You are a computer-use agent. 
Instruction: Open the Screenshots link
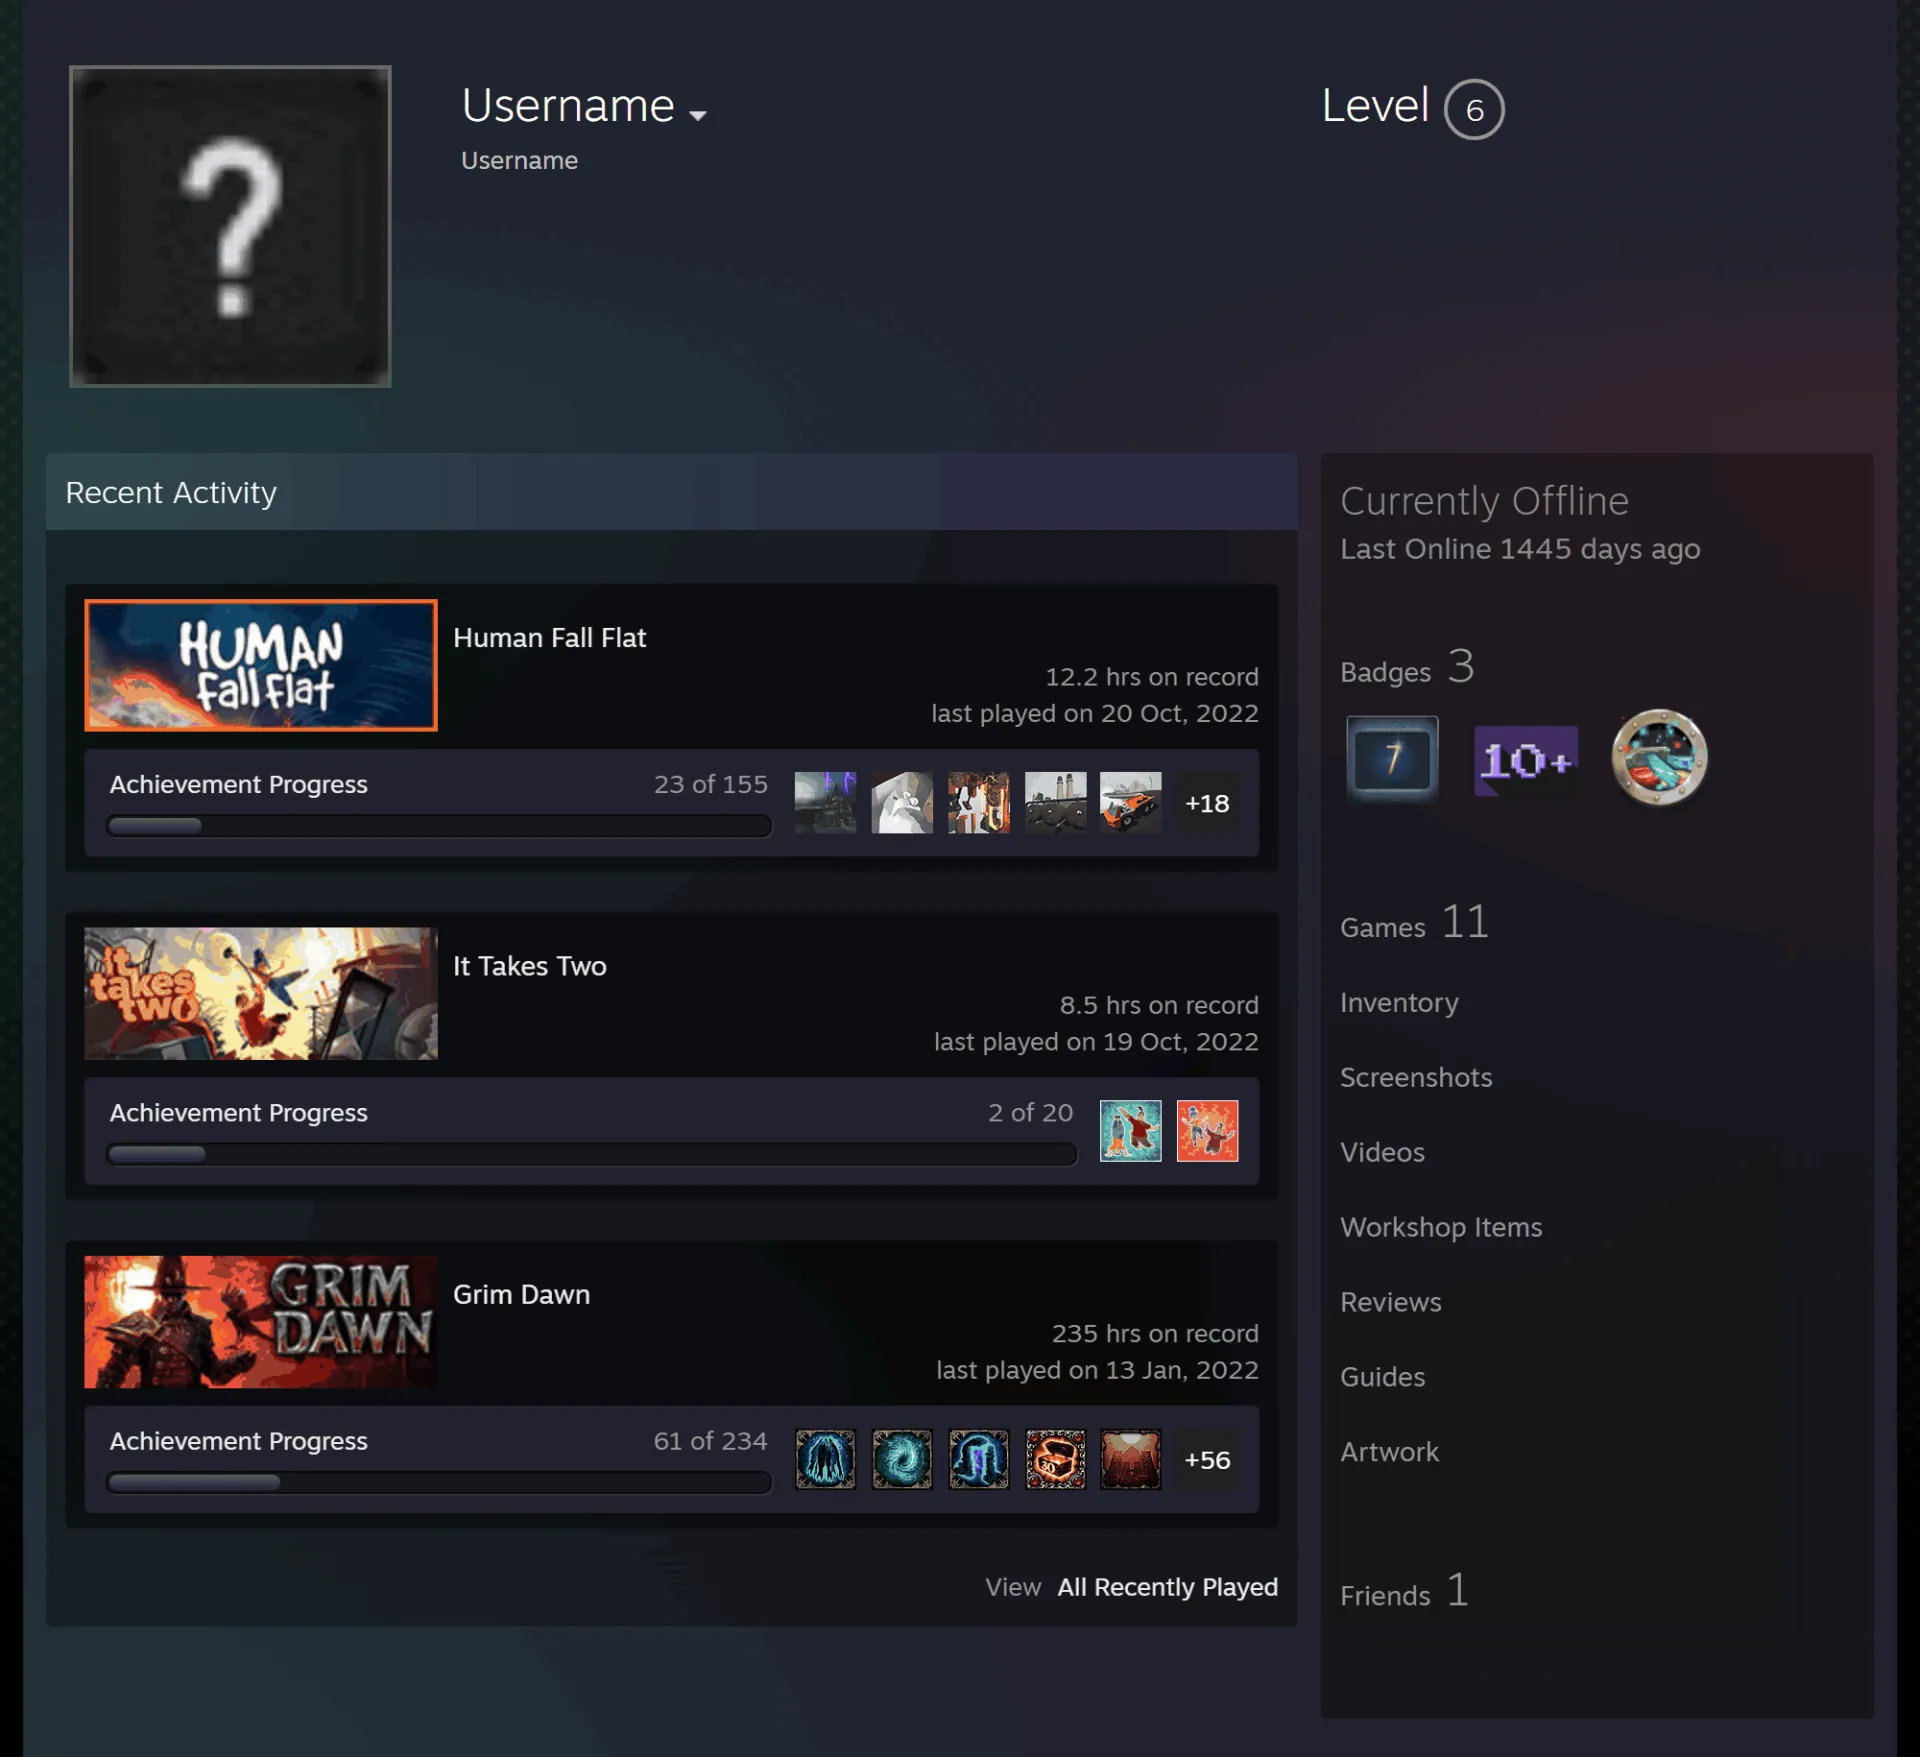(1416, 1077)
